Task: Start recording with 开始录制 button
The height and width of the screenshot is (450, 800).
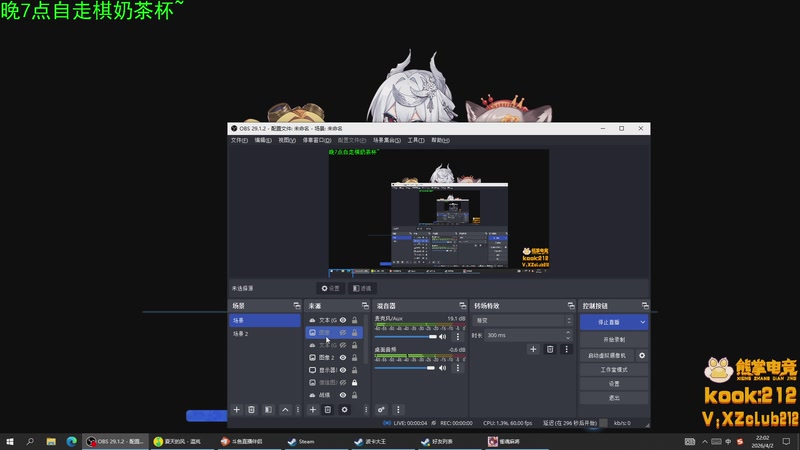Action: [x=614, y=339]
